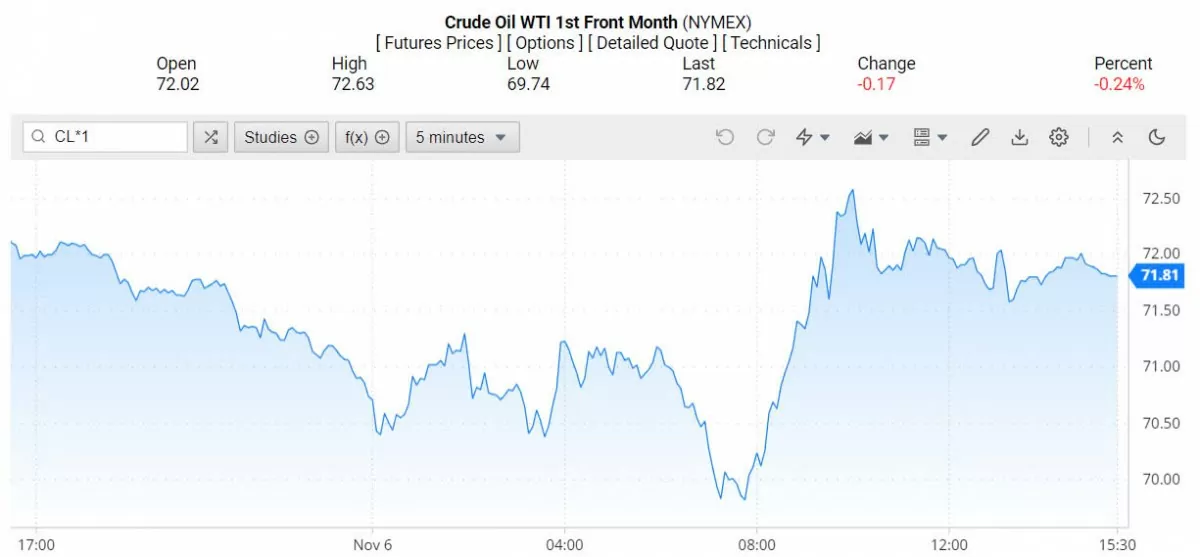Click the f(x) expressions button
This screenshot has height=557, width=1200.
point(367,137)
